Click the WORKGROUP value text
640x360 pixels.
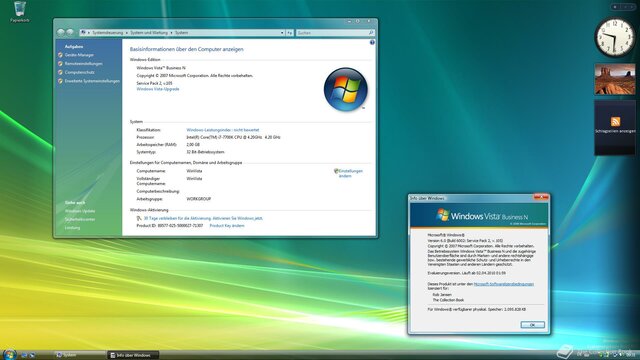click(198, 199)
